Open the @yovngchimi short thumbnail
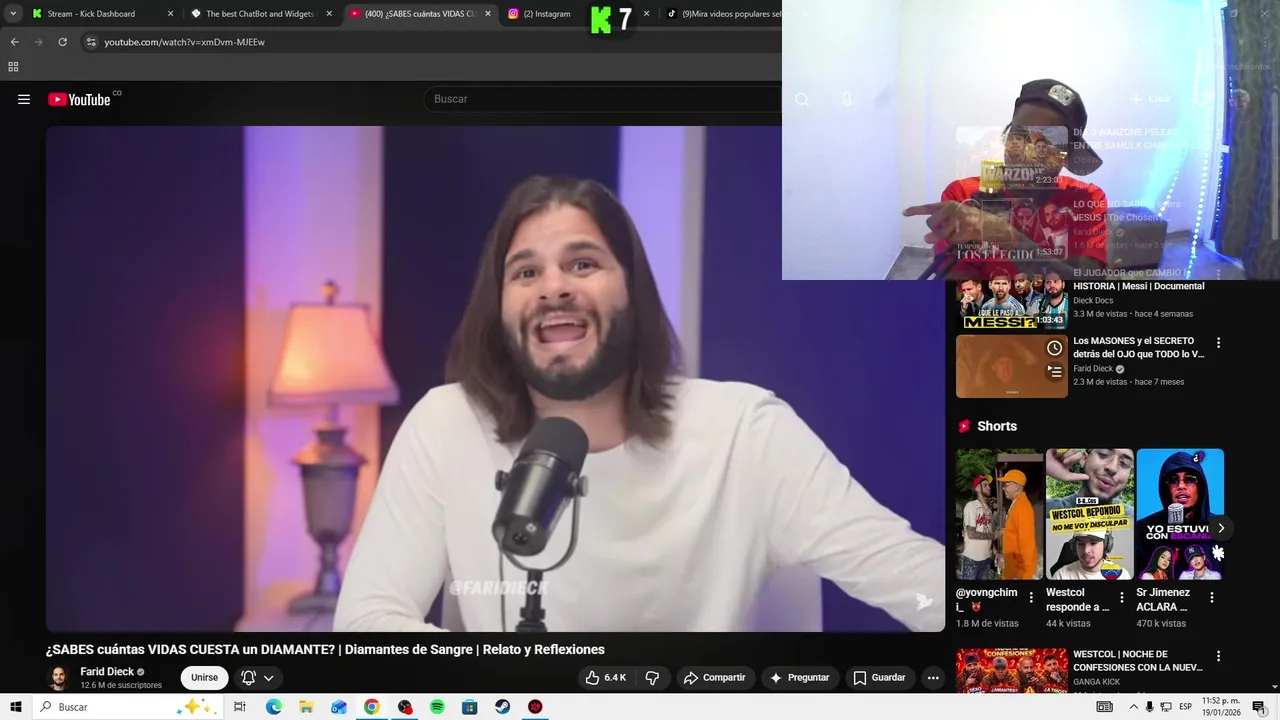1280x720 pixels. point(1000,514)
